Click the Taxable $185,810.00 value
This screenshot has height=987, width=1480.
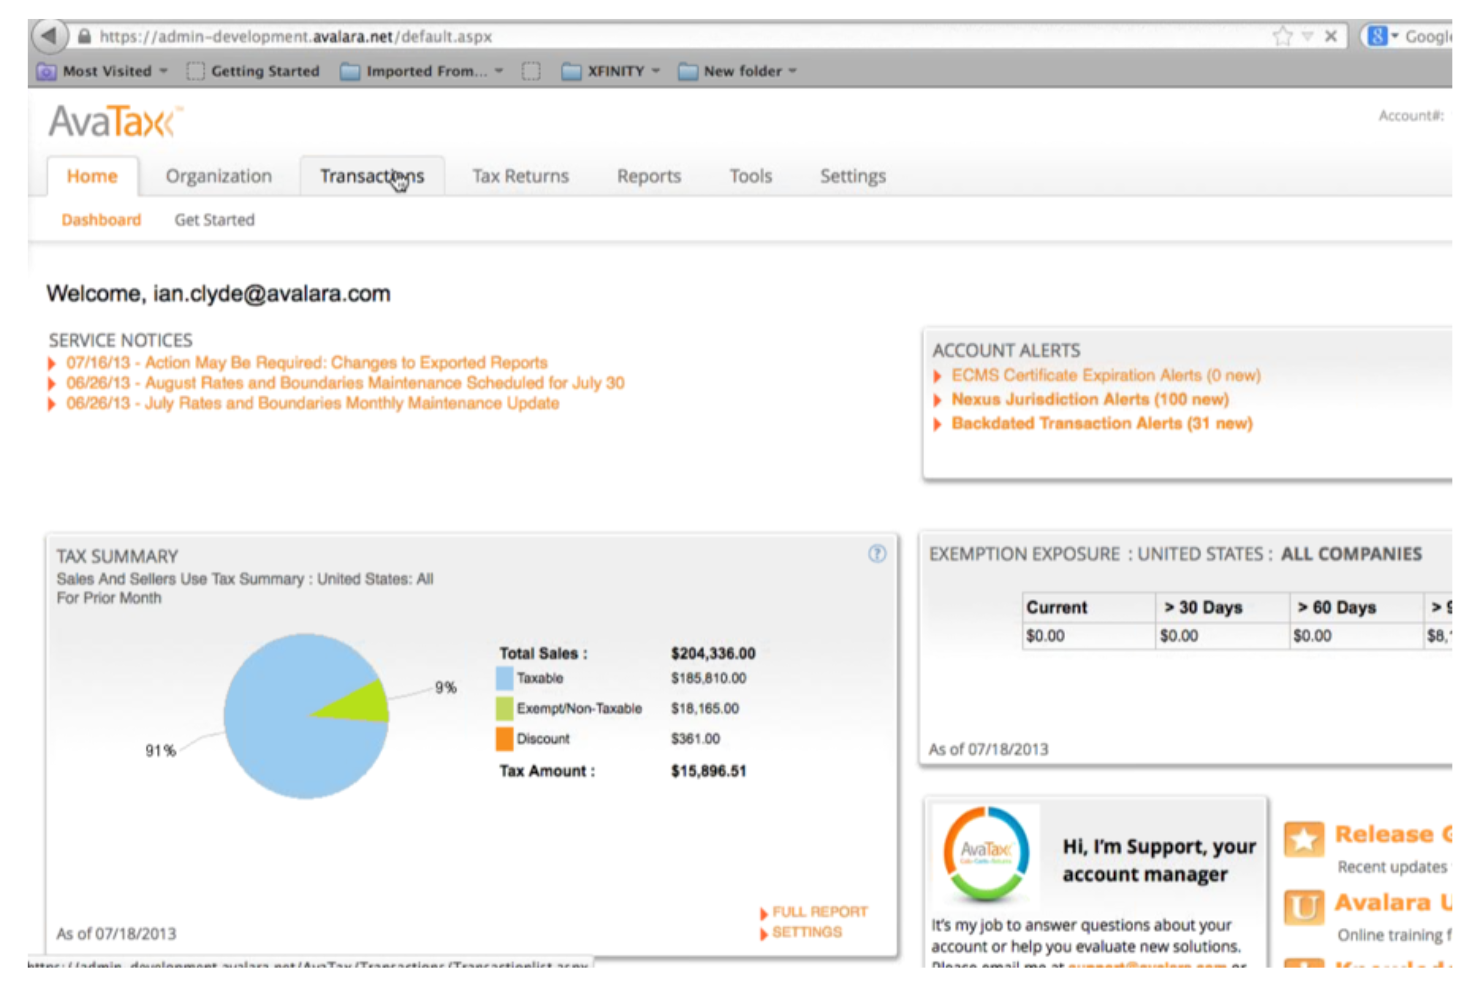(708, 678)
